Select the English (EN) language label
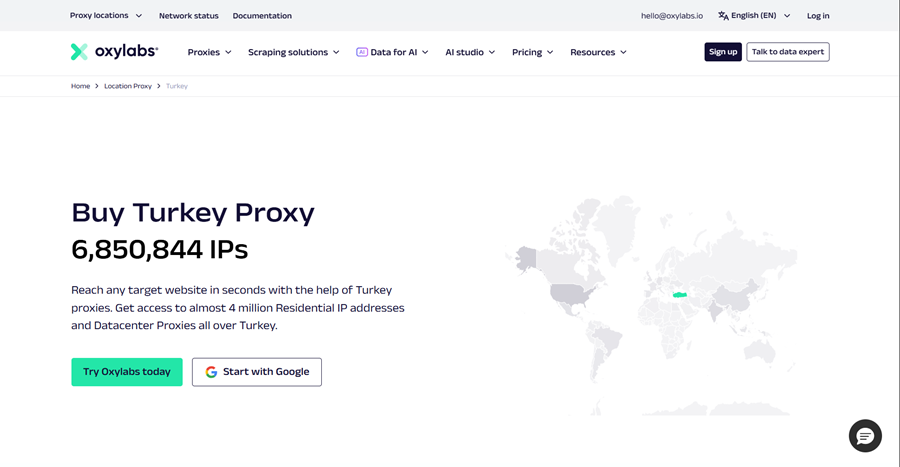This screenshot has height=467, width=900. pos(754,15)
